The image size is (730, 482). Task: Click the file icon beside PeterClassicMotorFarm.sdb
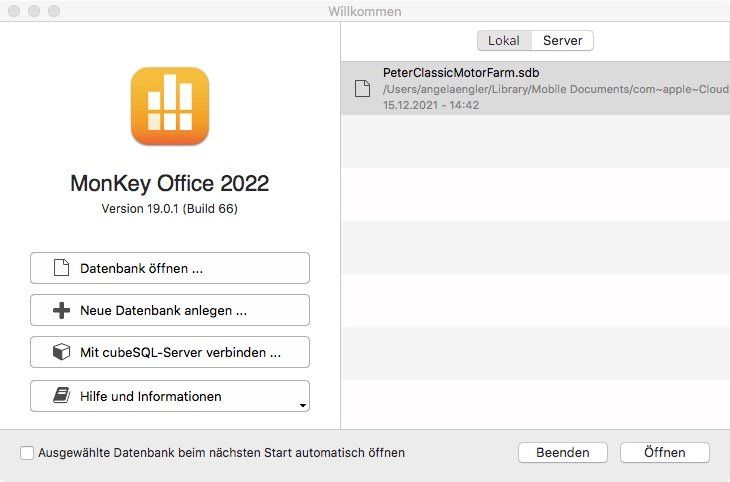pos(362,88)
